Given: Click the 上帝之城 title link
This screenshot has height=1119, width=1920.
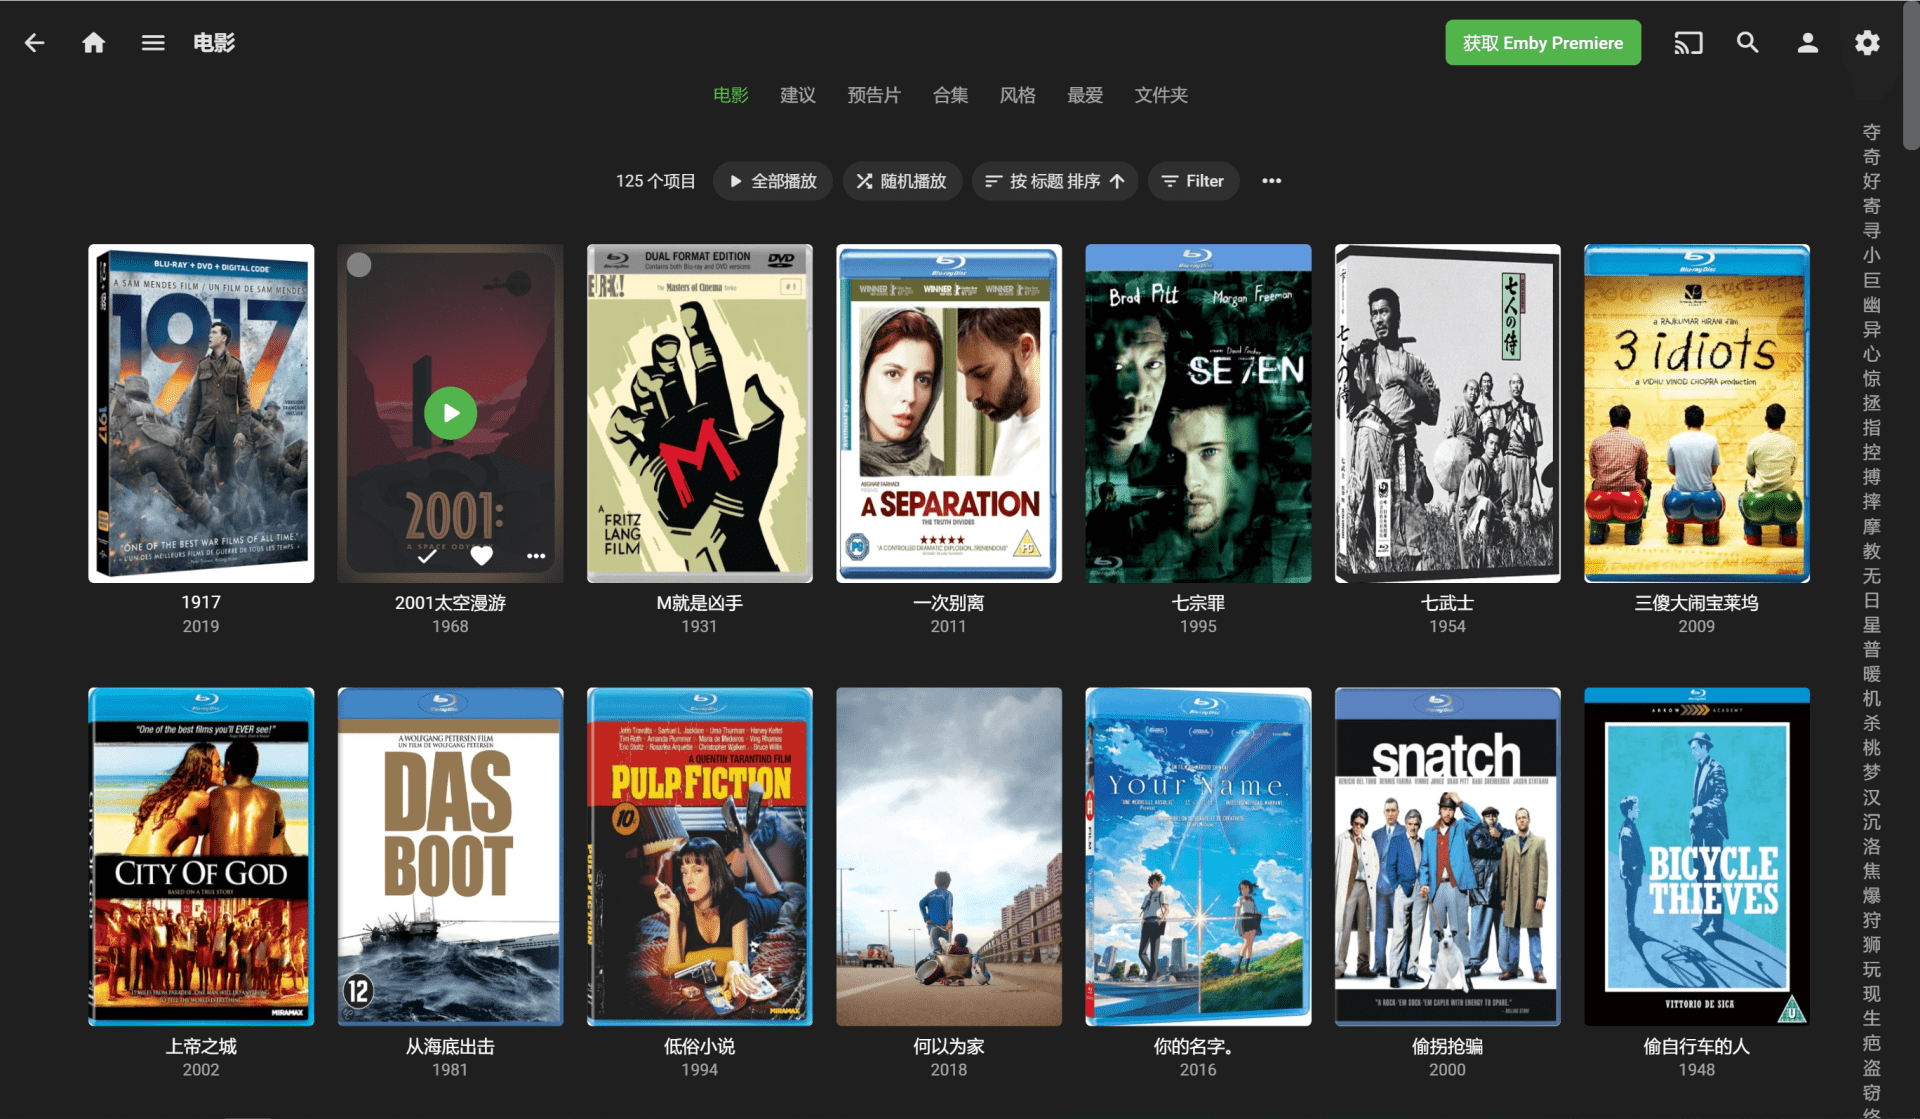Looking at the screenshot, I should click(201, 1046).
